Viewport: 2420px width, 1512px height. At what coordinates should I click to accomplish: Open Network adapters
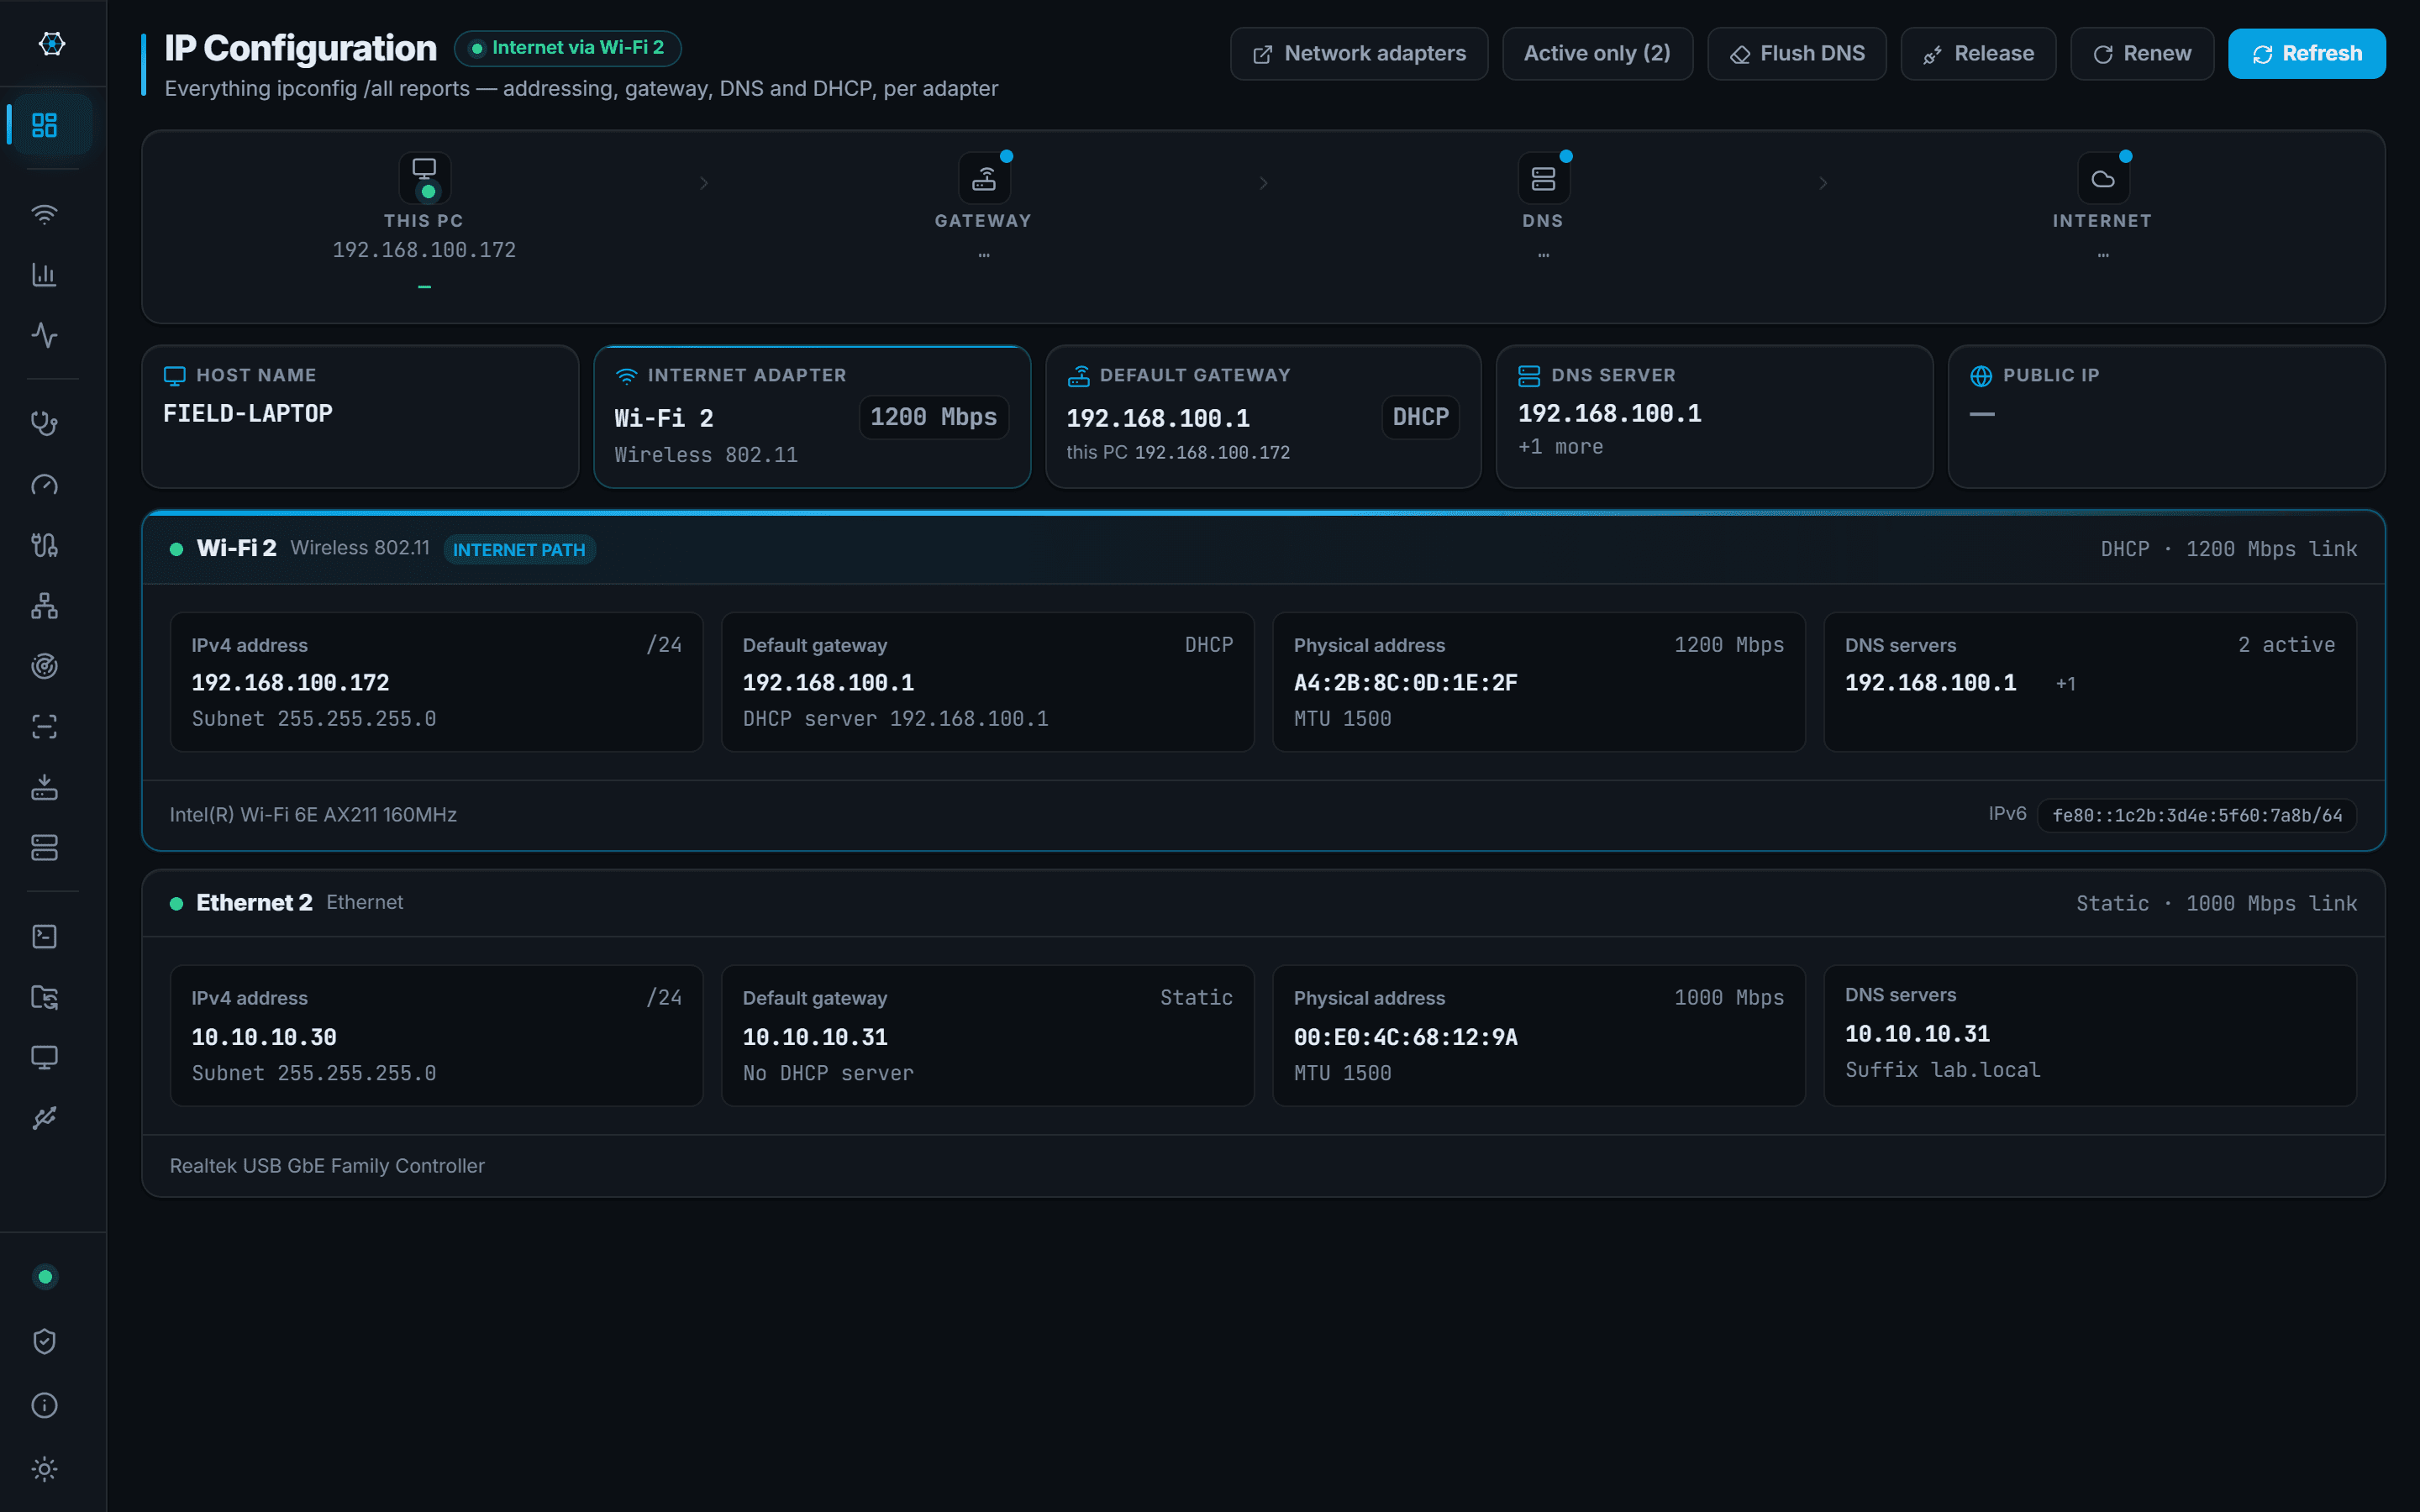pos(1359,53)
